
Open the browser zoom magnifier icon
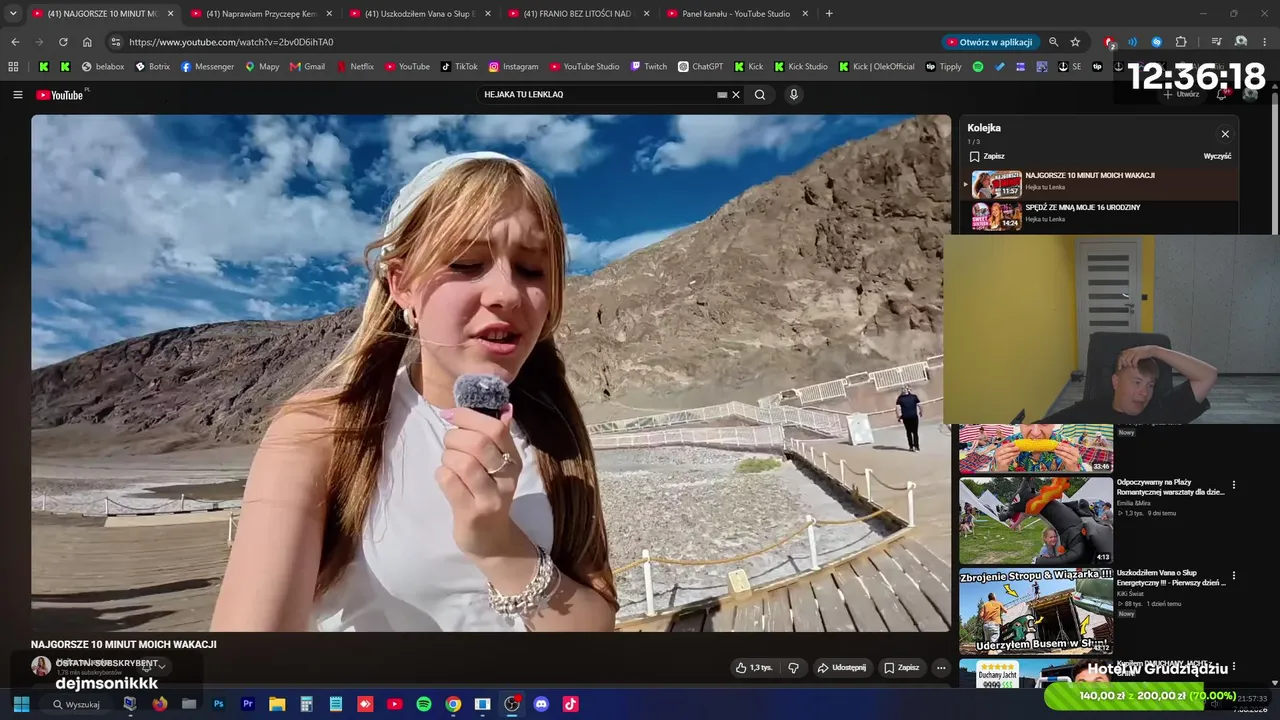1053,42
